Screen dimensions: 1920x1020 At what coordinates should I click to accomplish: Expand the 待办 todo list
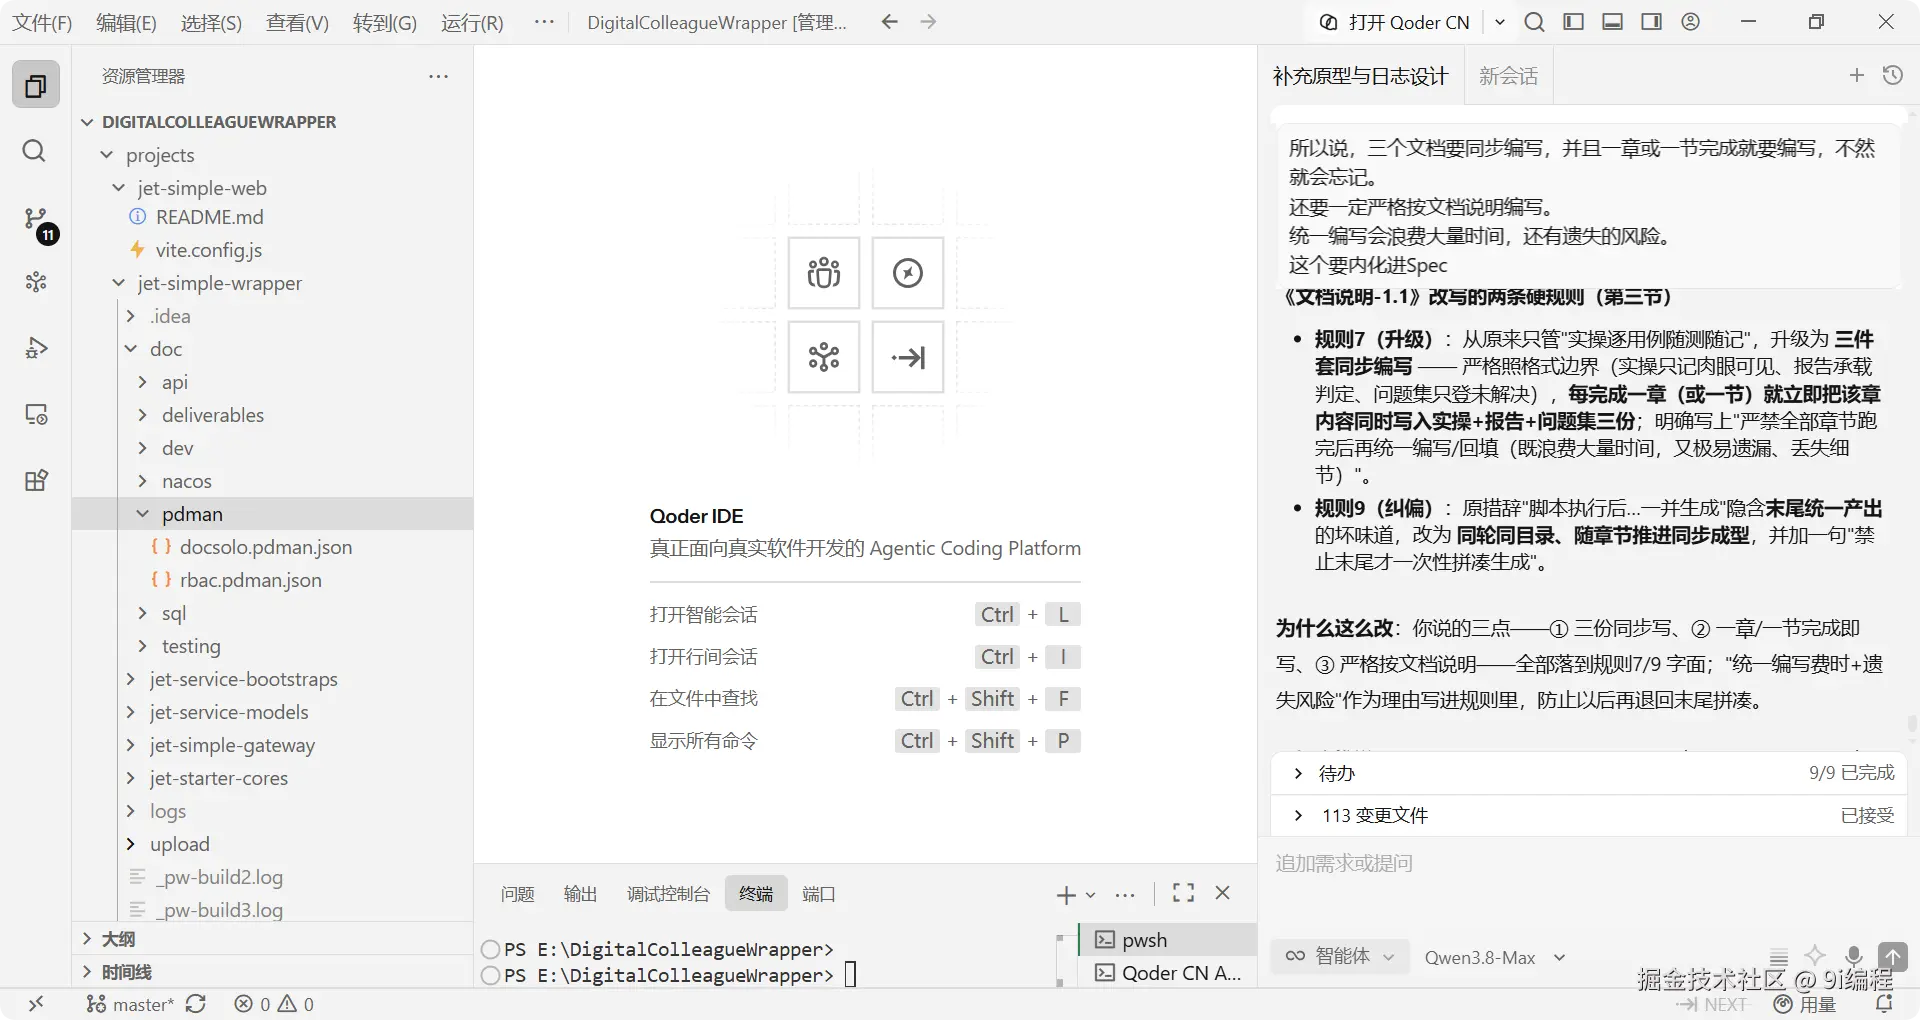[x=1588, y=773]
